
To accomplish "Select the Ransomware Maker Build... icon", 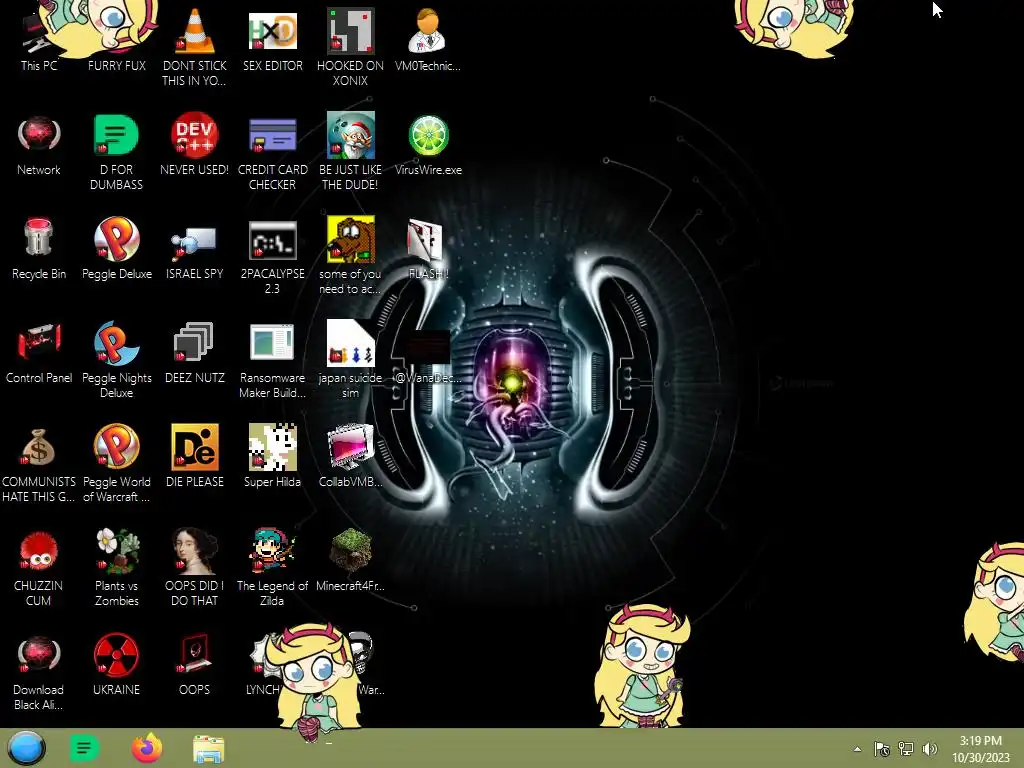I will tap(272, 359).
